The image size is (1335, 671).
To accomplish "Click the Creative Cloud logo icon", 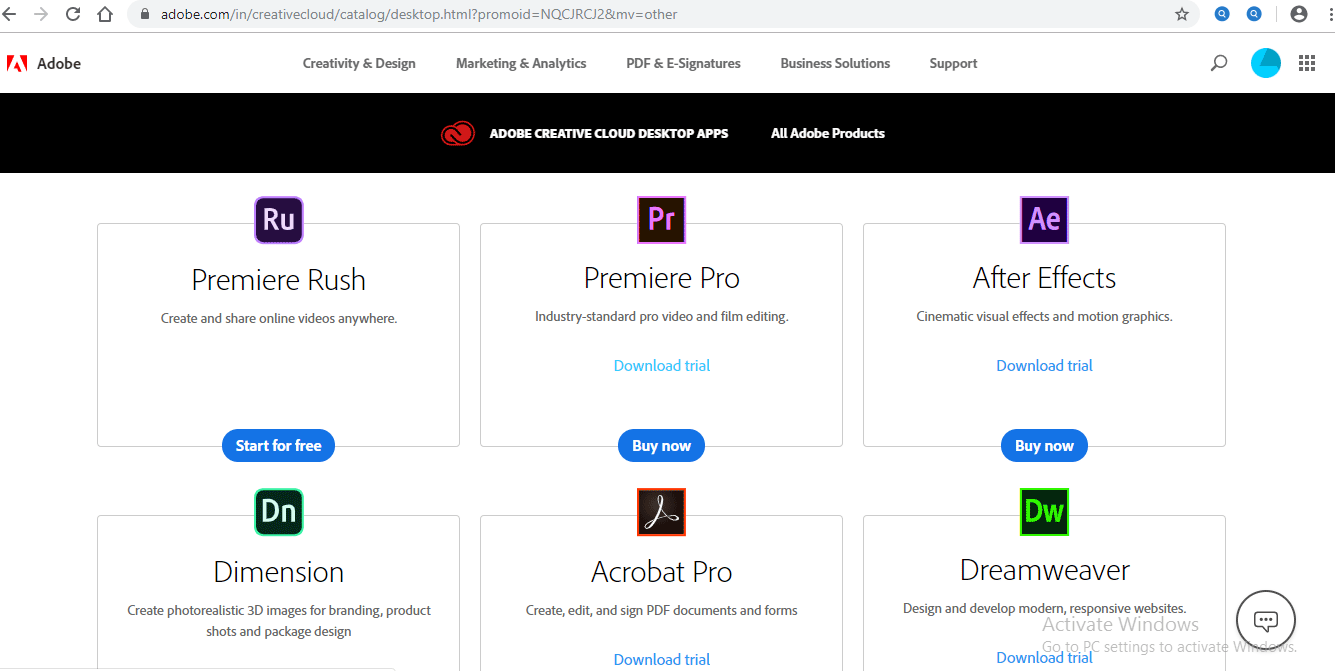I will (458, 133).
